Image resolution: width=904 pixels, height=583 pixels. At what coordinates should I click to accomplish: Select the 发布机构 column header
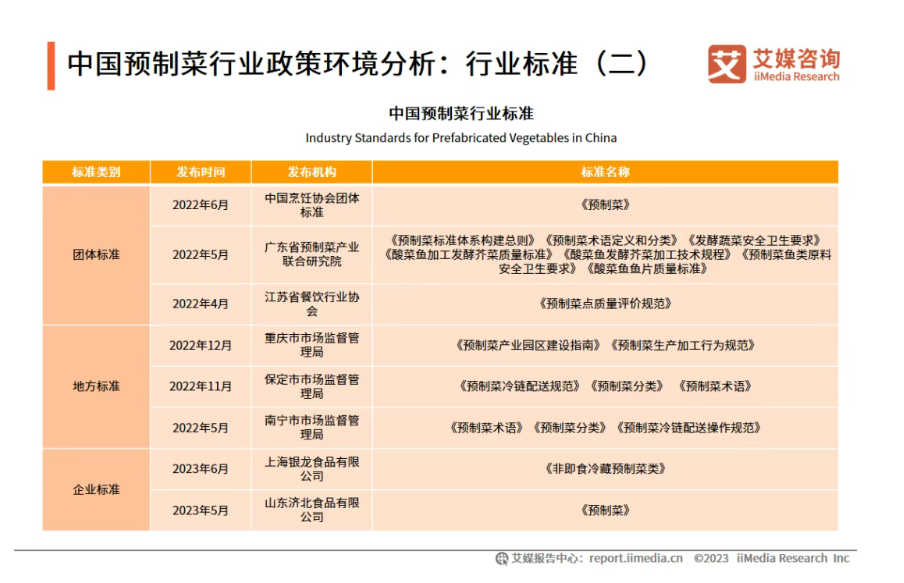tap(312, 172)
